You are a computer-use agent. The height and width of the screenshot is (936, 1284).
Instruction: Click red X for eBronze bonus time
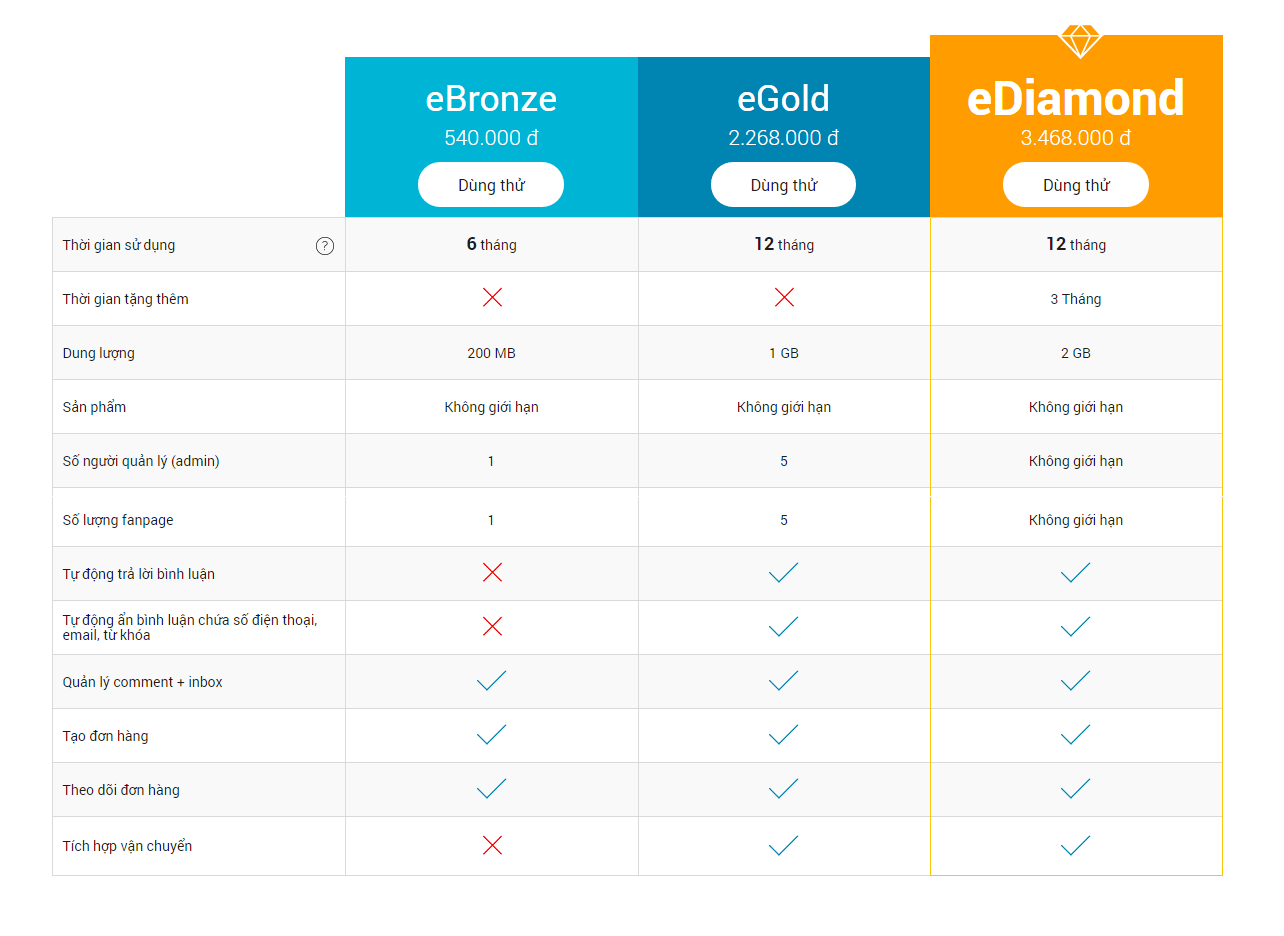(492, 297)
